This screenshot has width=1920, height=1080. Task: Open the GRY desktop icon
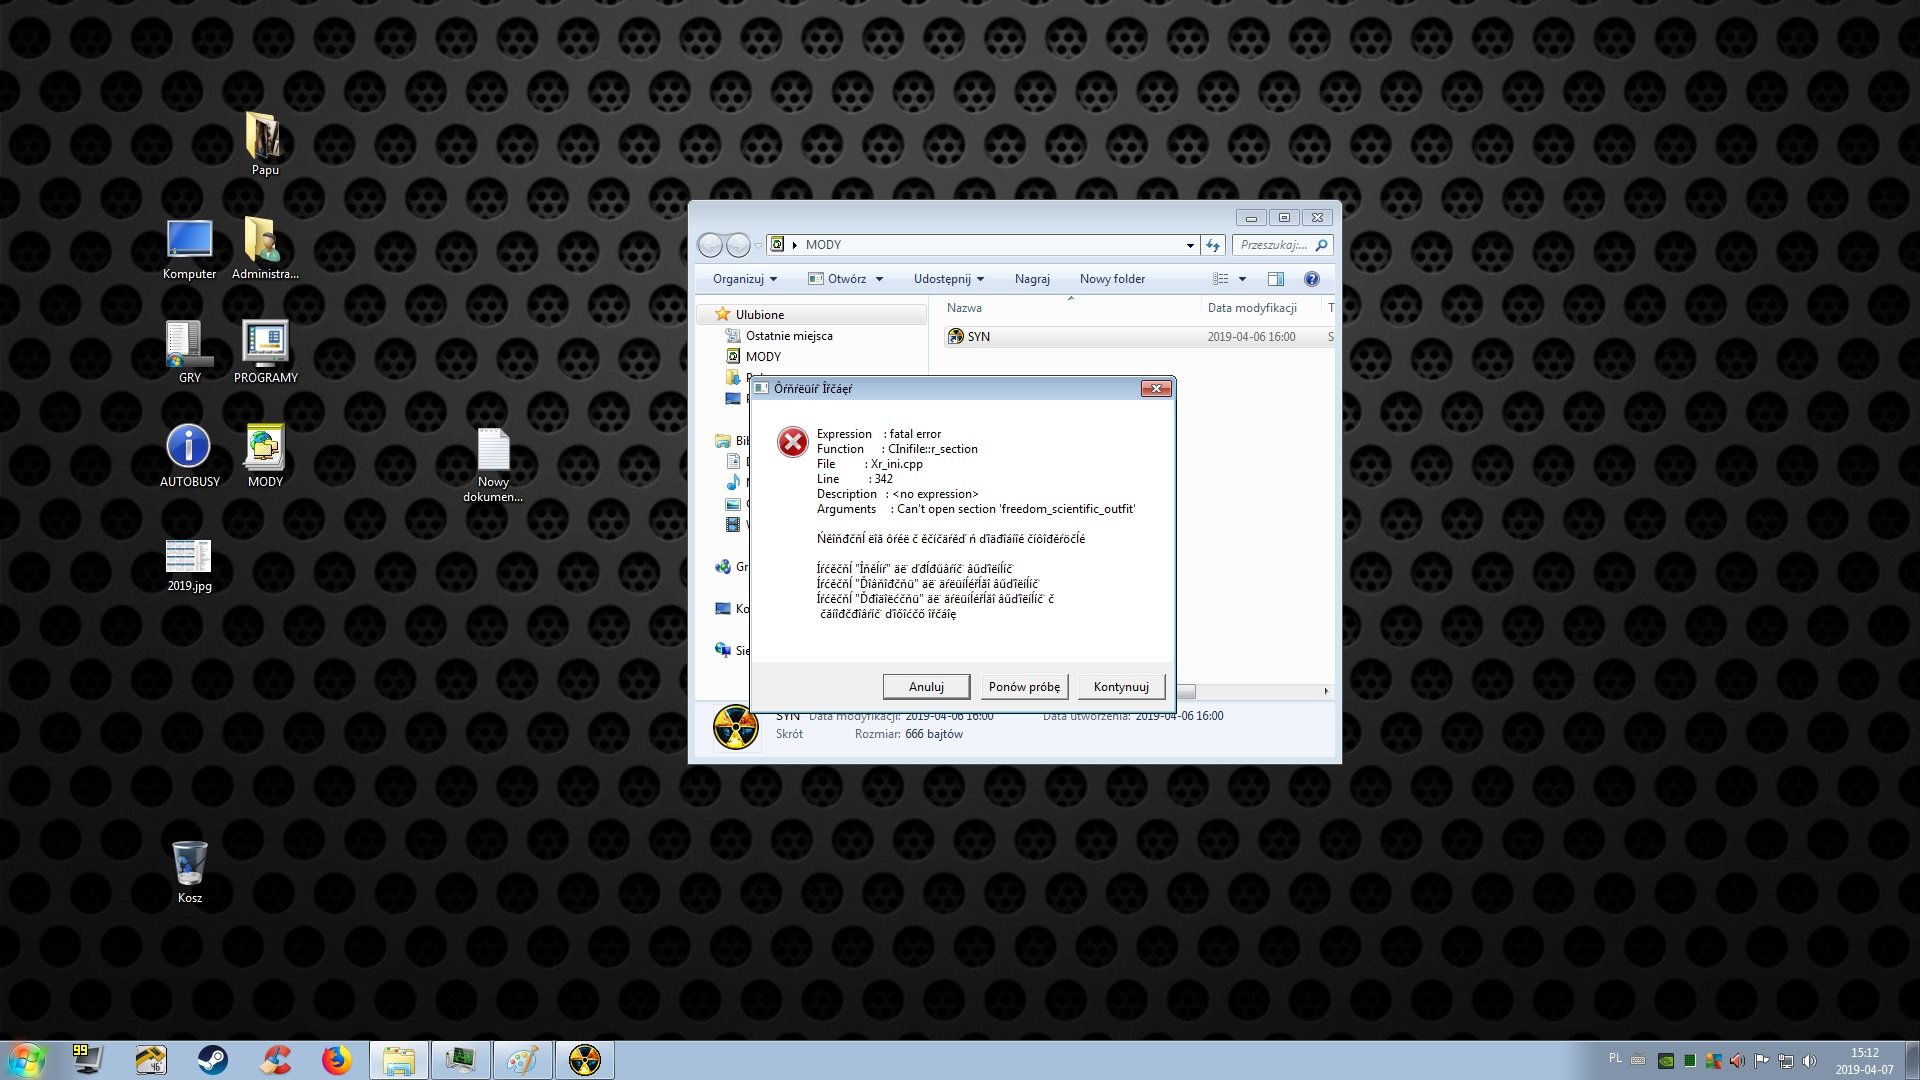tap(189, 352)
